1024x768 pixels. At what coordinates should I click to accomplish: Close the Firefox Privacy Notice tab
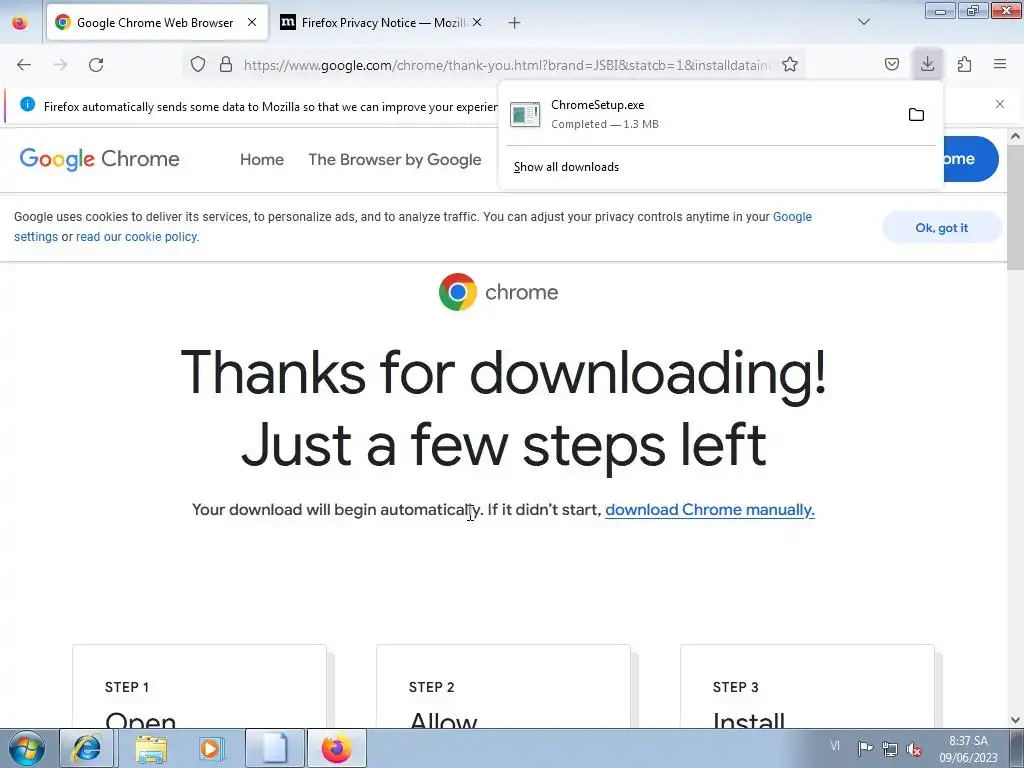click(477, 22)
